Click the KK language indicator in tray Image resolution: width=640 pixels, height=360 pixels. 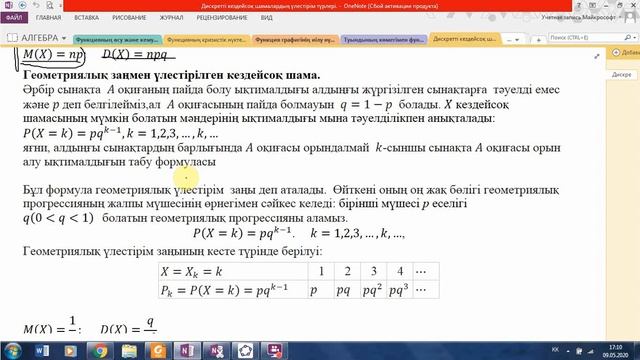pyautogui.click(x=555, y=350)
